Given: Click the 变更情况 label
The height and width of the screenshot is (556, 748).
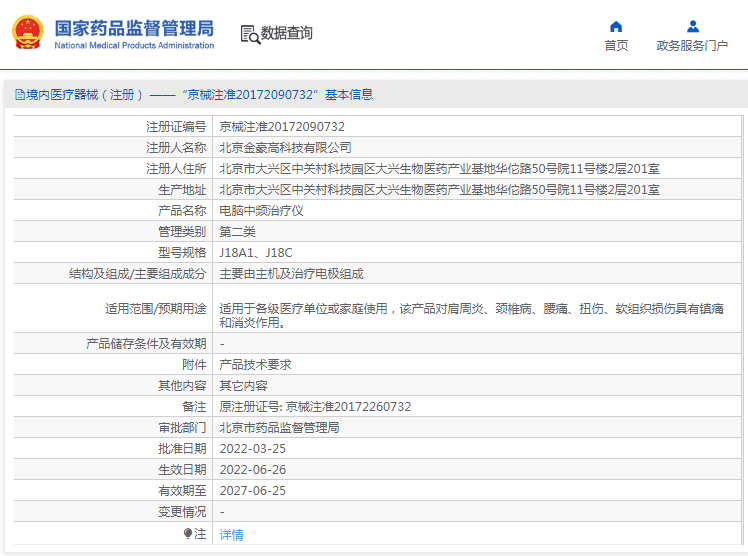Looking at the screenshot, I should coord(182,512).
